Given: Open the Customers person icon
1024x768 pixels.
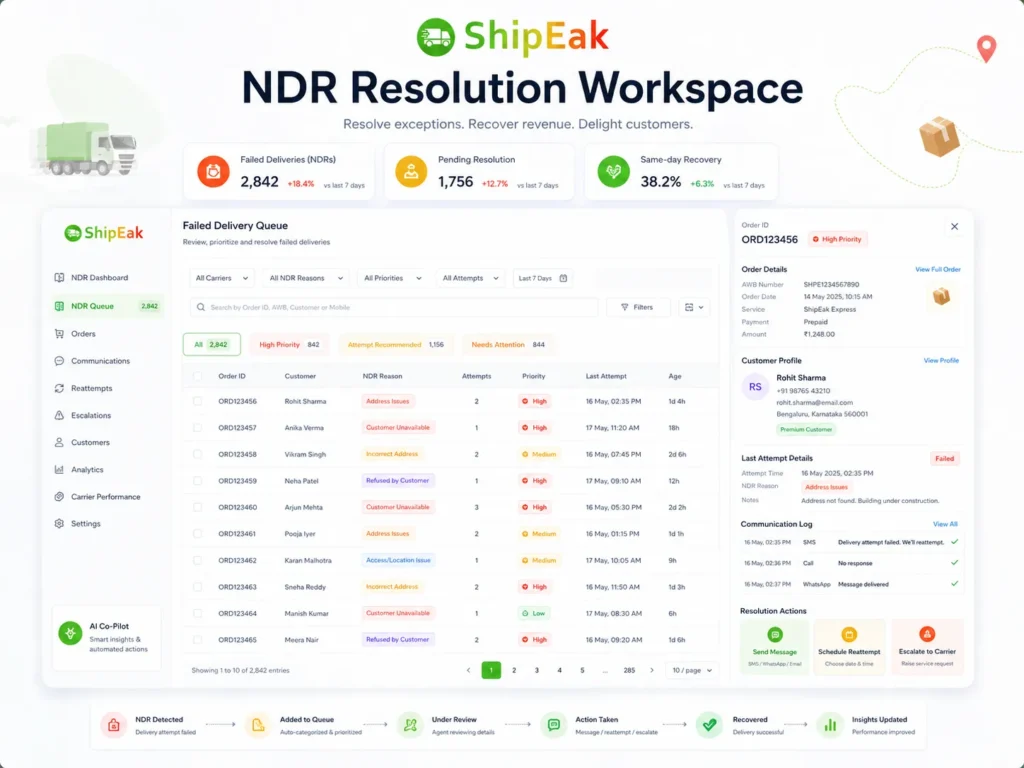Looking at the screenshot, I should pos(59,443).
